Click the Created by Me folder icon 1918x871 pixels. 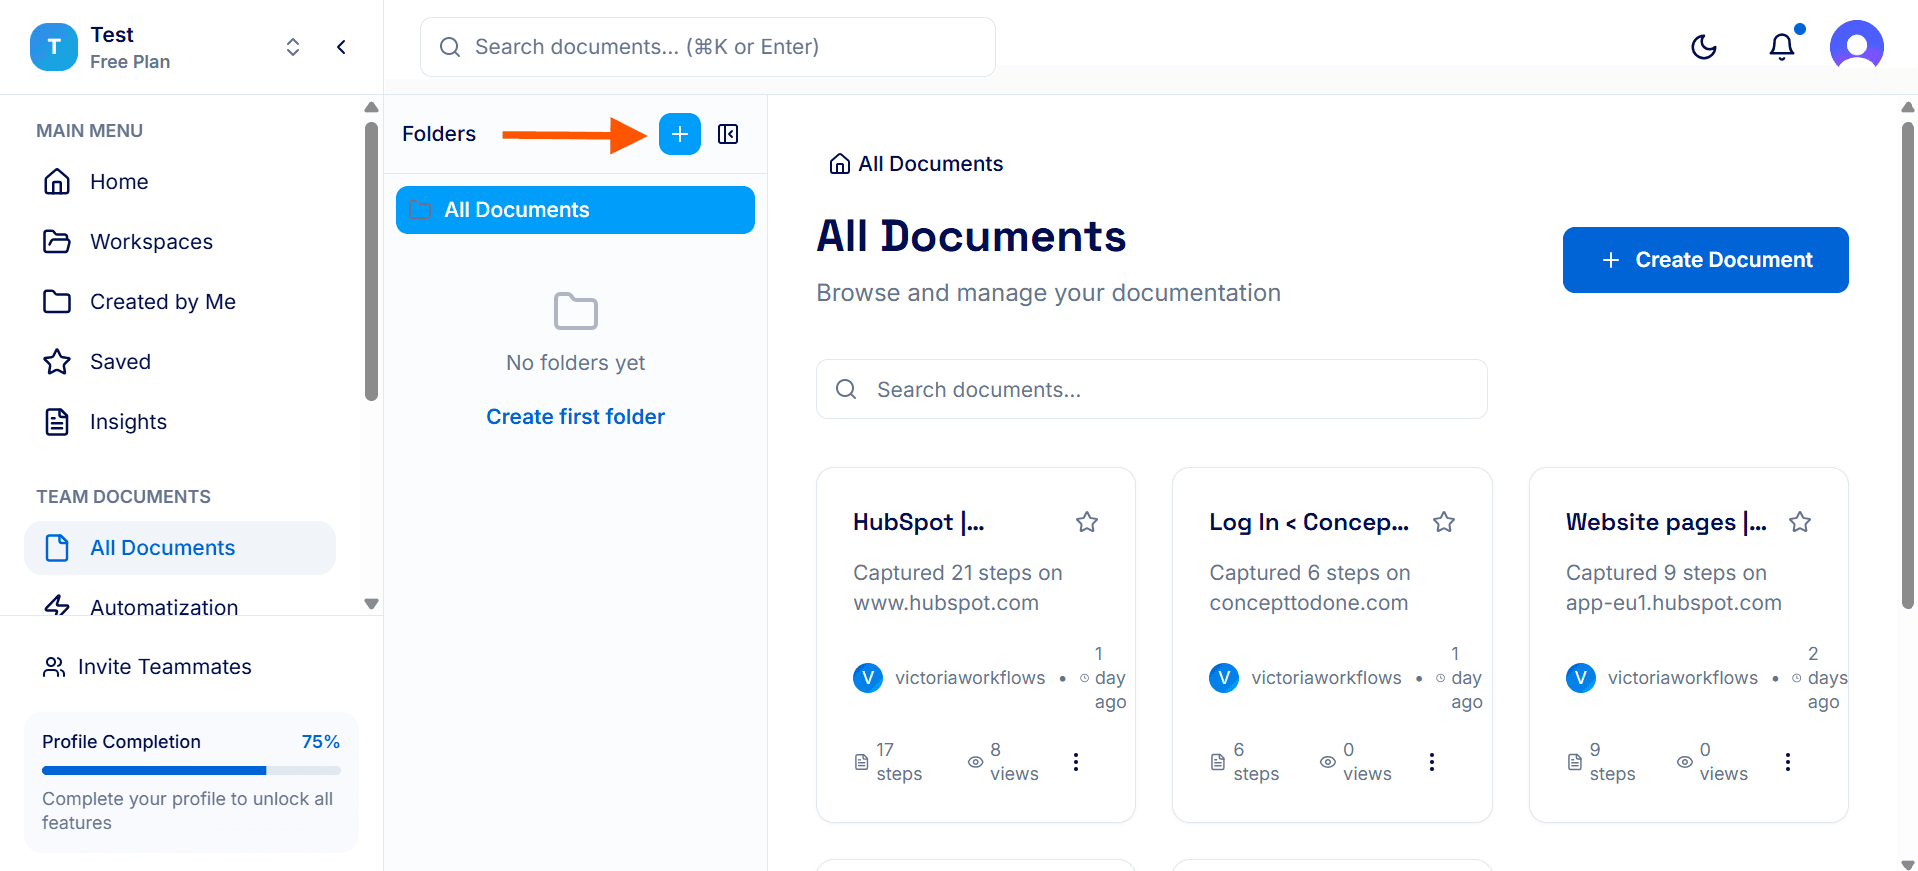57,302
